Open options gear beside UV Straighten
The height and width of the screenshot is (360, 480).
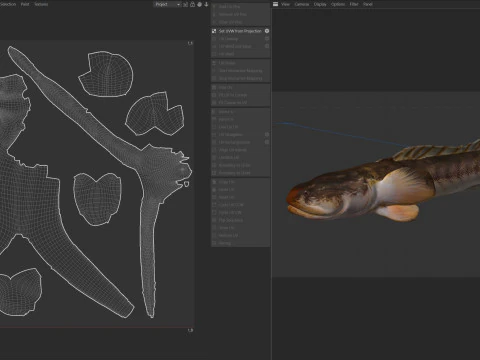[x=267, y=135]
